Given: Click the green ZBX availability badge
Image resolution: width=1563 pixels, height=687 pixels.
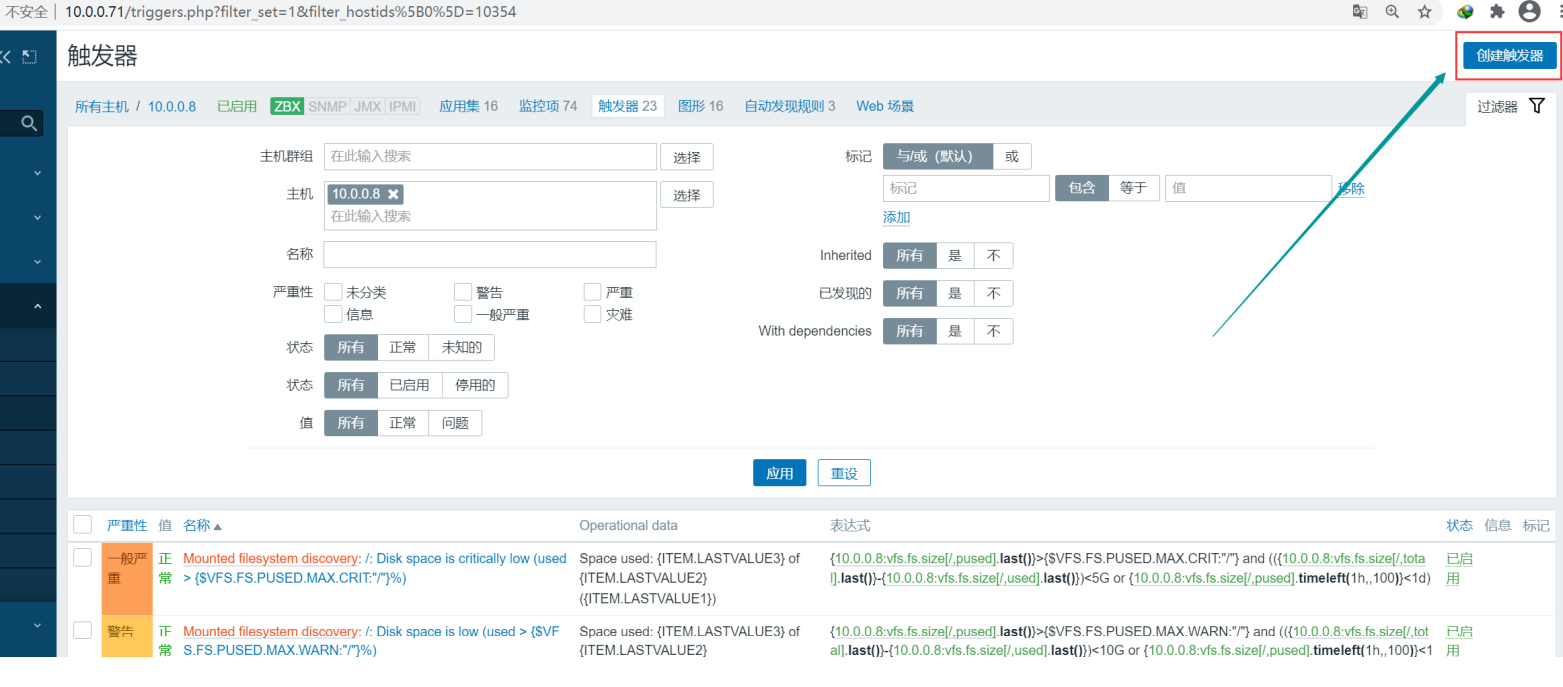Looking at the screenshot, I should point(287,106).
